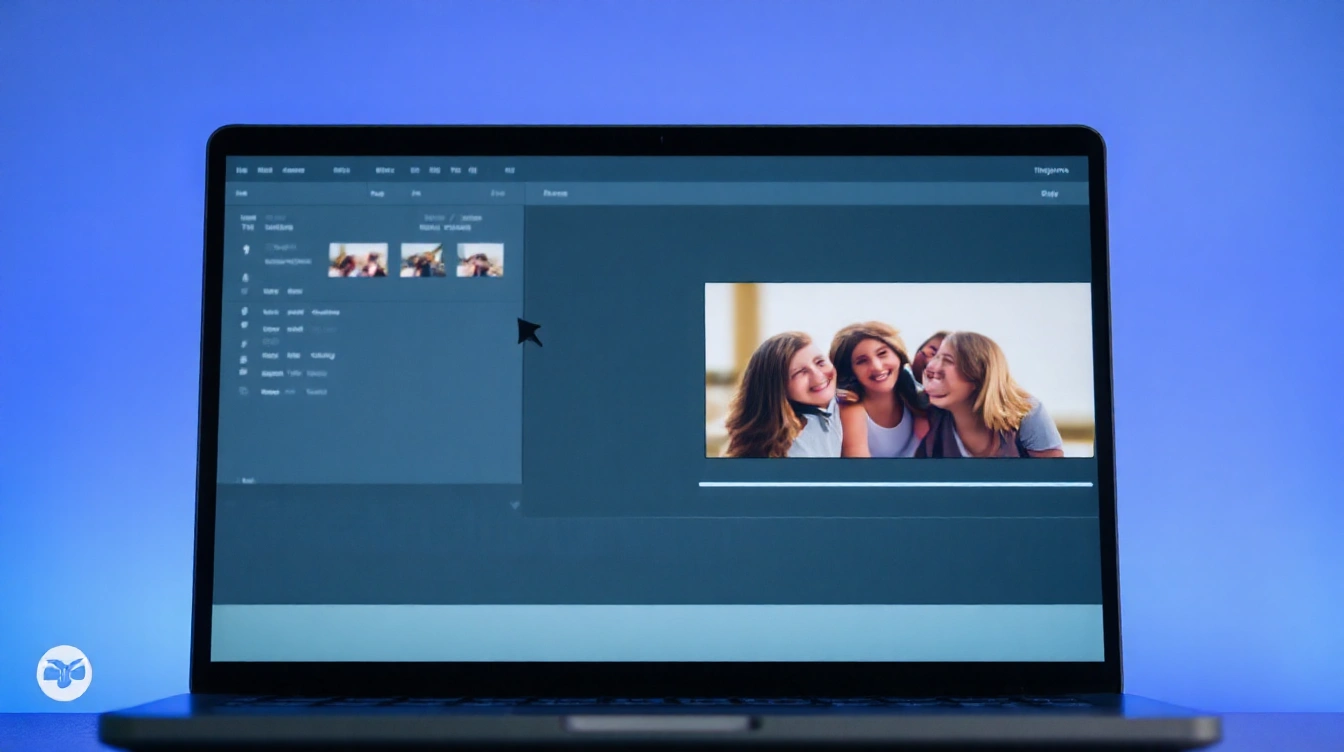Select the middle media thumbnail in the library
1344x752 pixels.
[x=422, y=260]
